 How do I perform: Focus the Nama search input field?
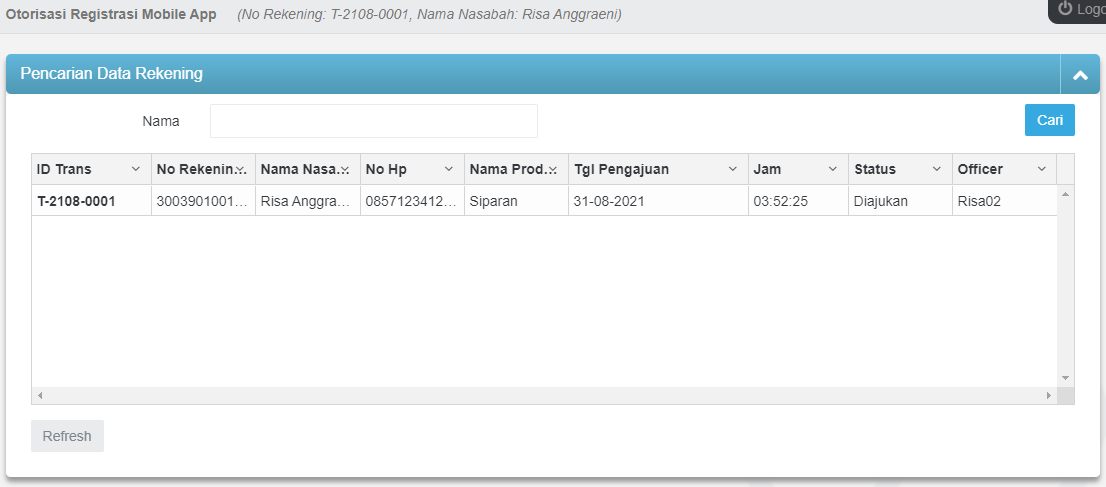(373, 121)
